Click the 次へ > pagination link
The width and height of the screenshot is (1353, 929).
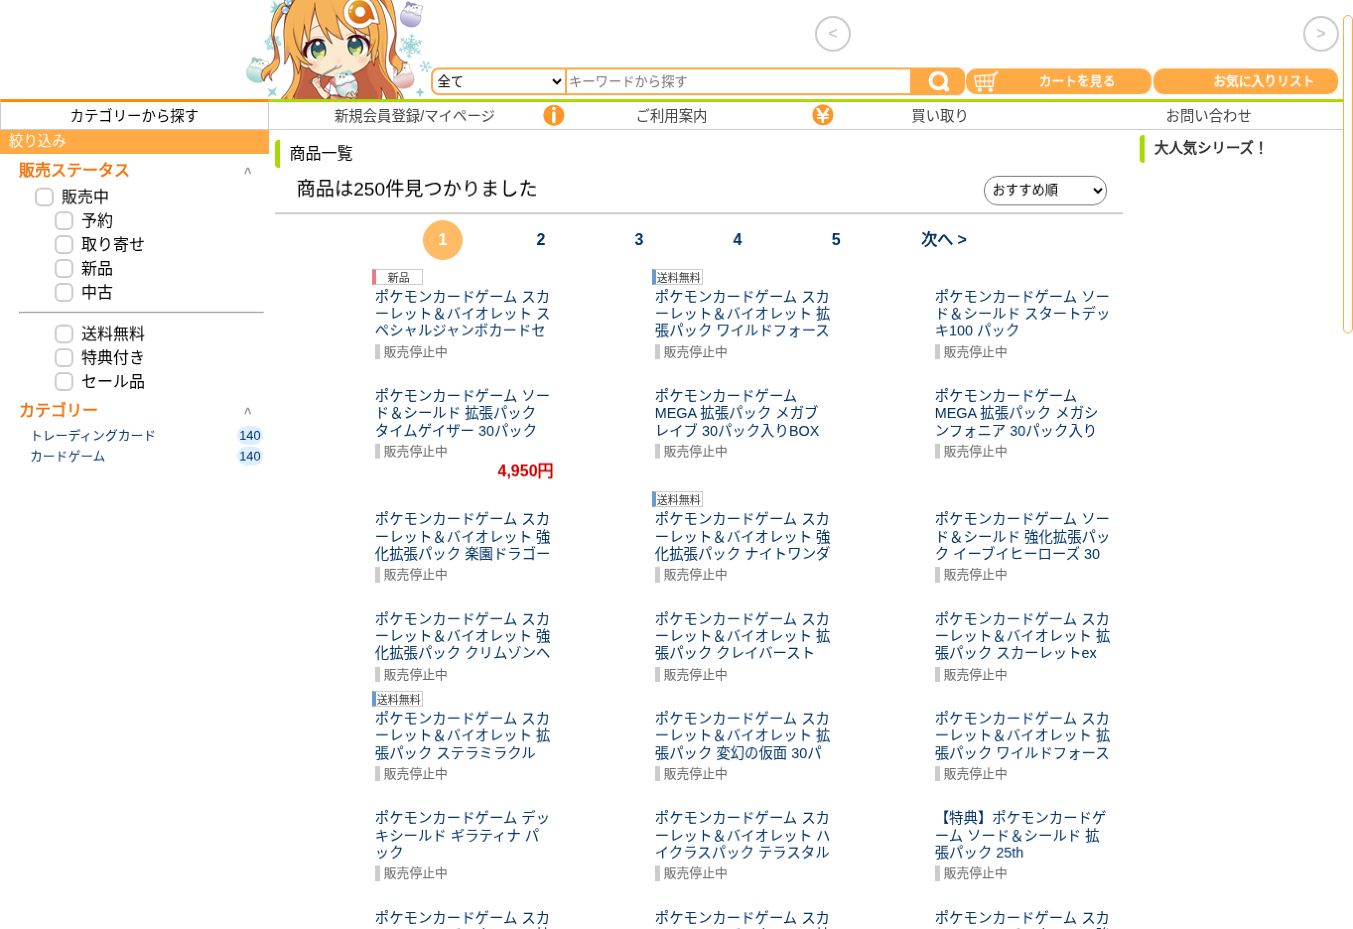click(x=944, y=240)
